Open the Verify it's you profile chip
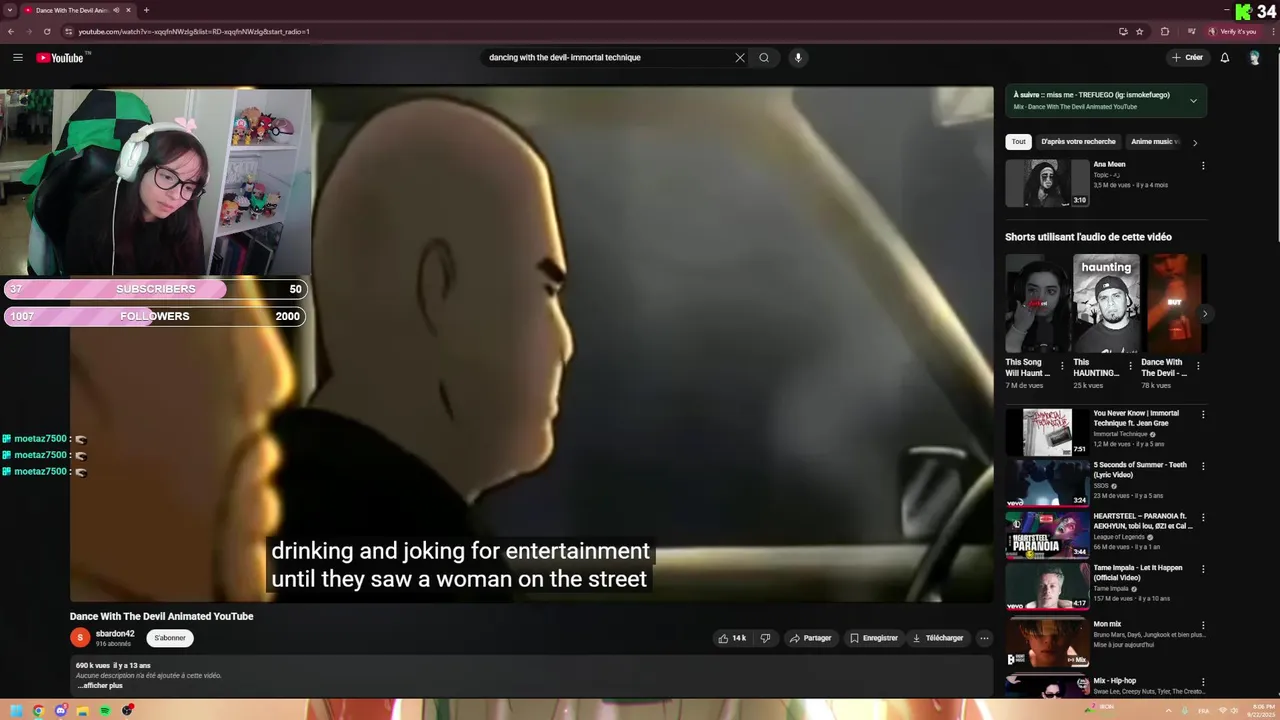Screen dimensions: 1280x720 coord(1232,31)
